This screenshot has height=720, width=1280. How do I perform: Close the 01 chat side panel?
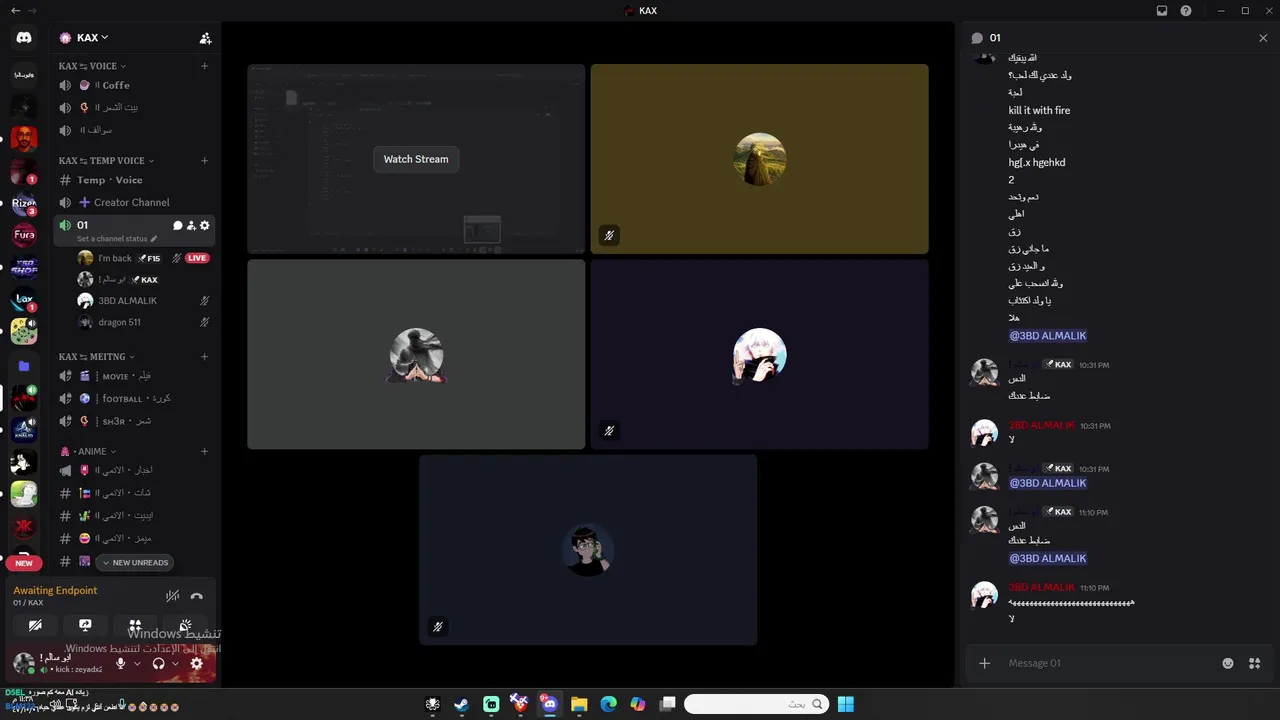[x=1263, y=38]
